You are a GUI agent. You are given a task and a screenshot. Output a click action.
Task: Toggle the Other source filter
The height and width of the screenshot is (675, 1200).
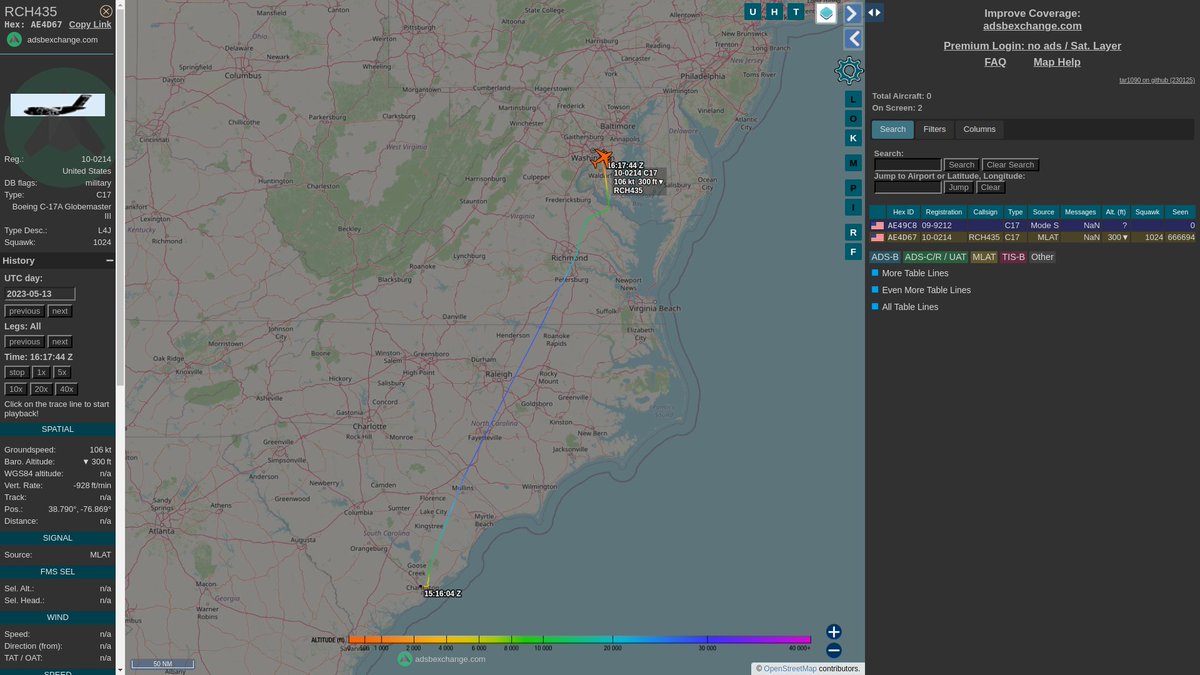pos(1042,257)
